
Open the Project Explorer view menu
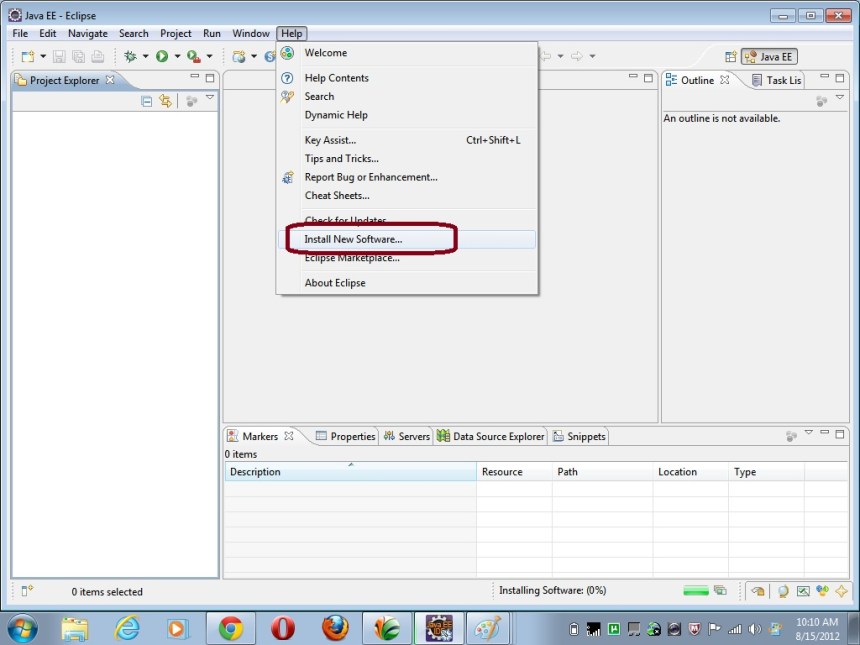coord(210,99)
